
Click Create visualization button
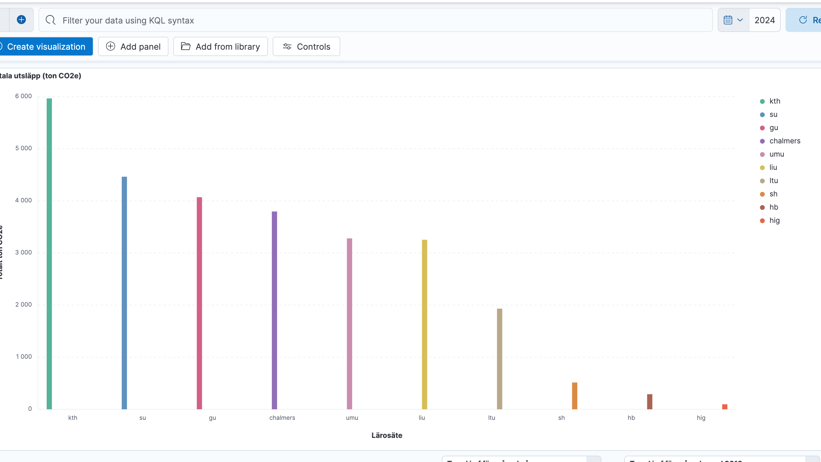pyautogui.click(x=45, y=47)
